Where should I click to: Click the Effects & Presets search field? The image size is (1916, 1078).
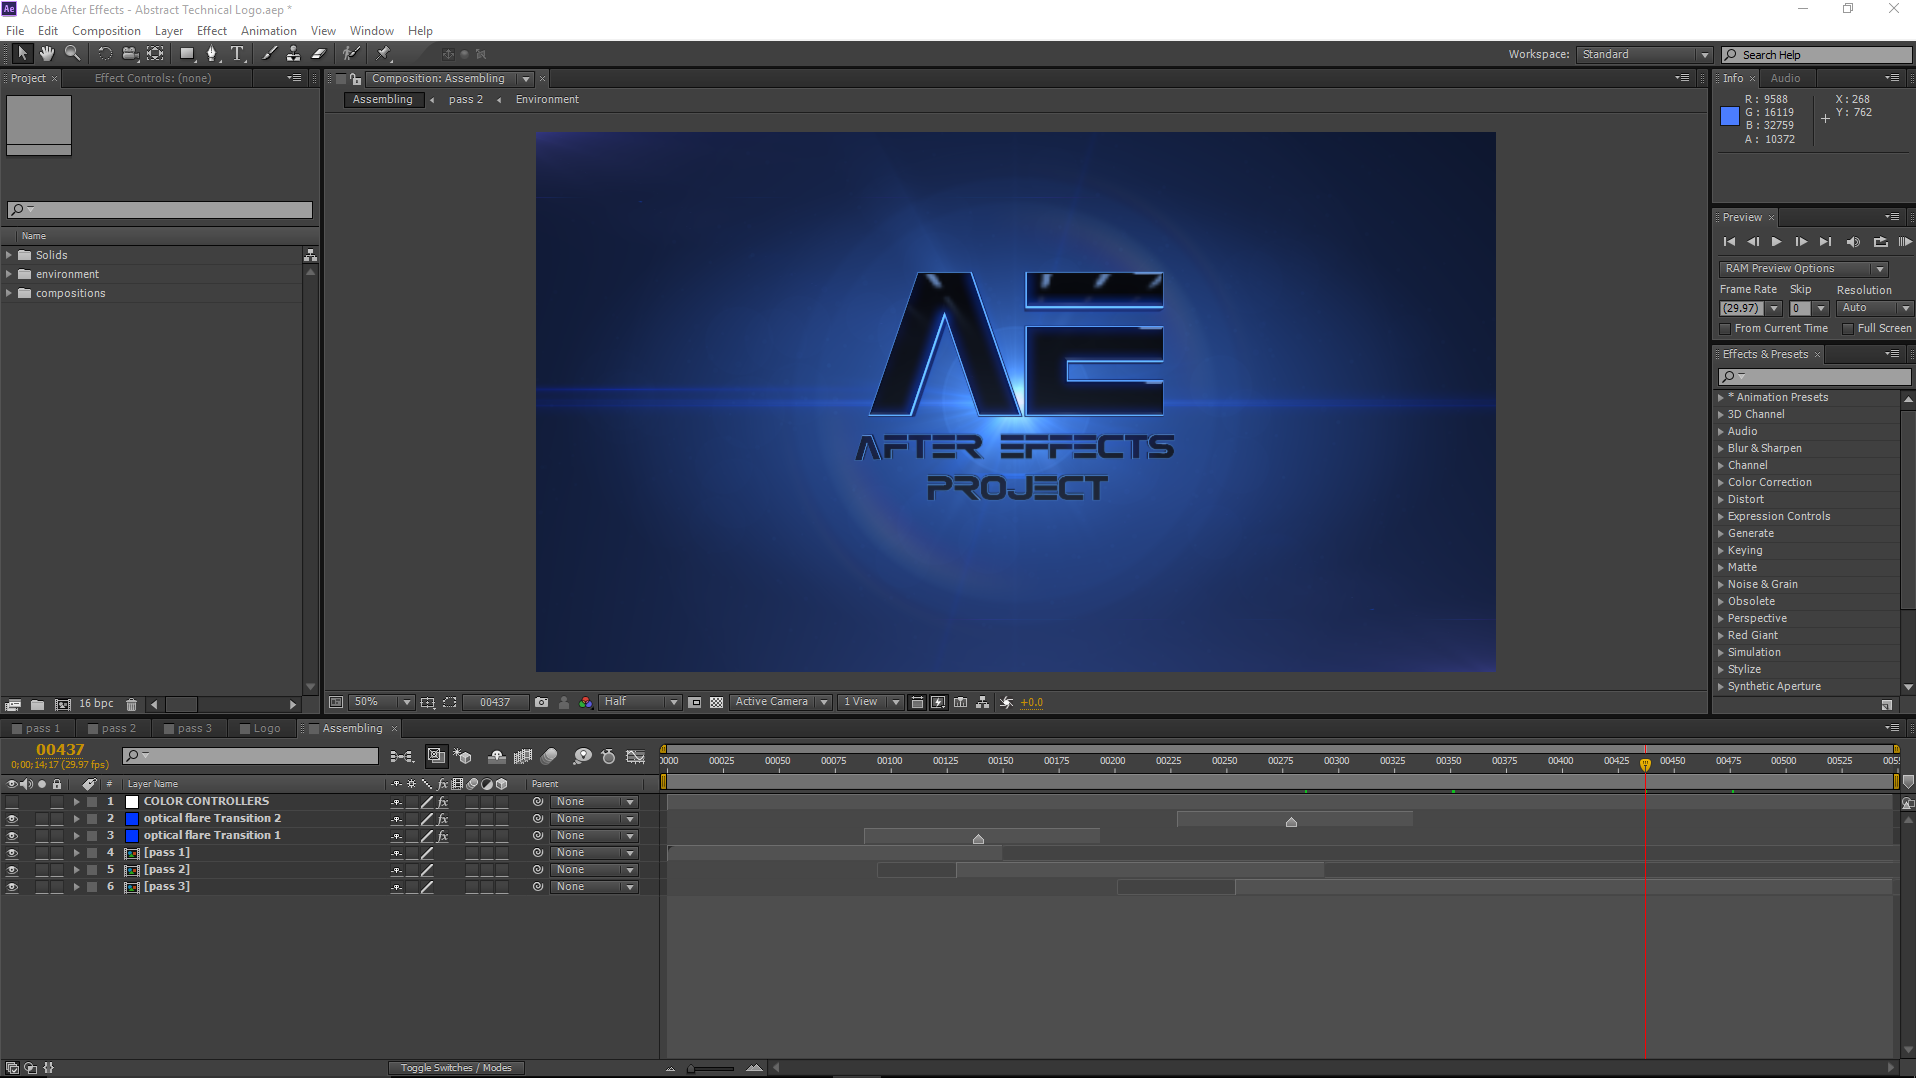[x=1814, y=377]
